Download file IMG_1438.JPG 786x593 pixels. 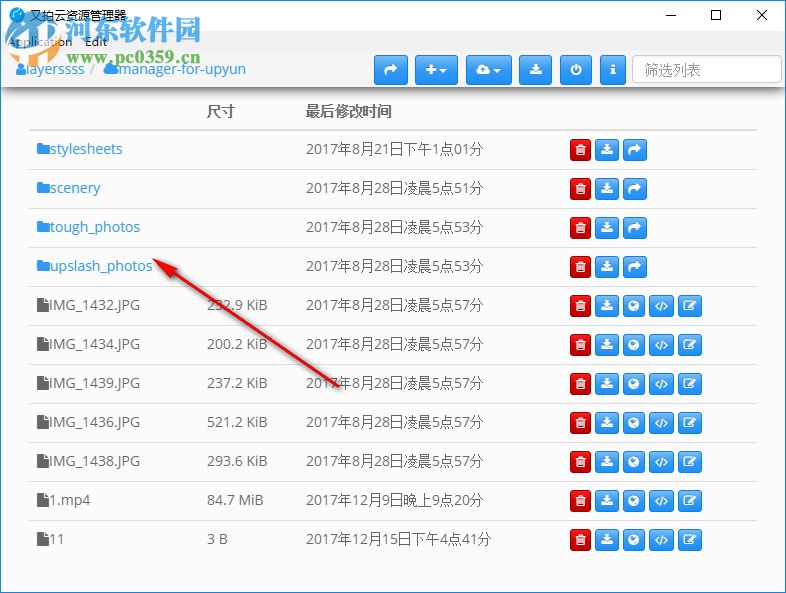click(x=607, y=462)
